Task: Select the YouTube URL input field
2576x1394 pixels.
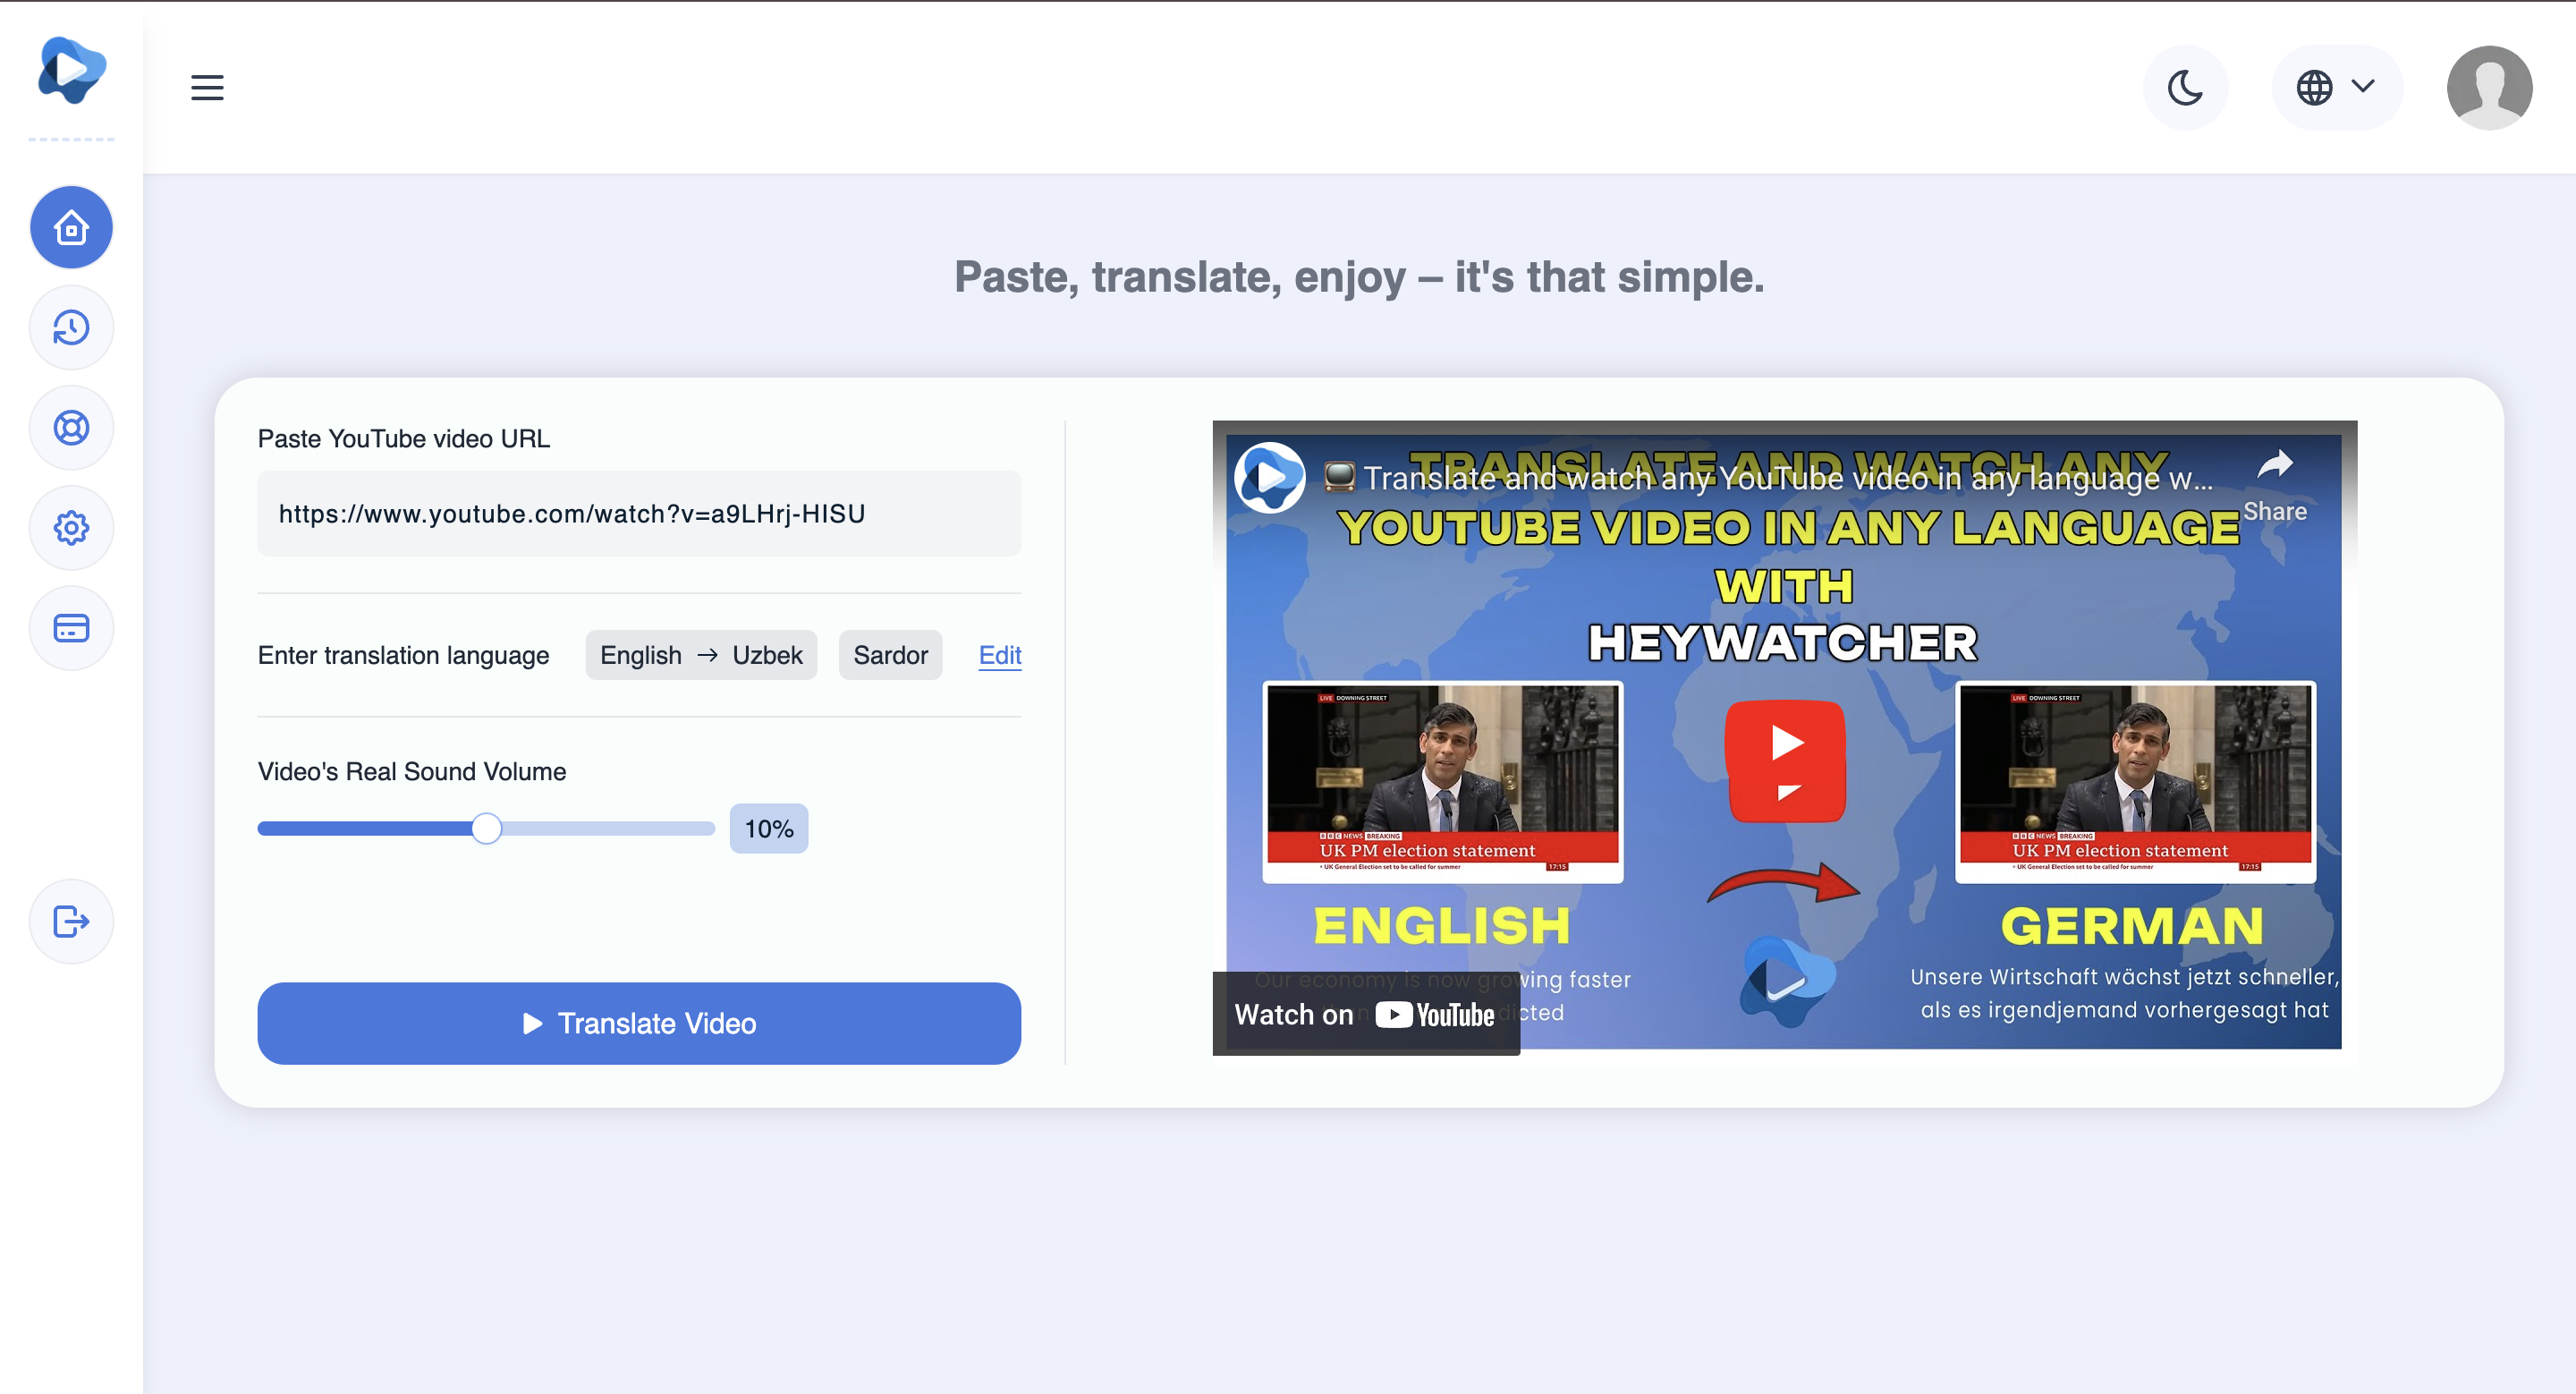Action: tap(639, 513)
